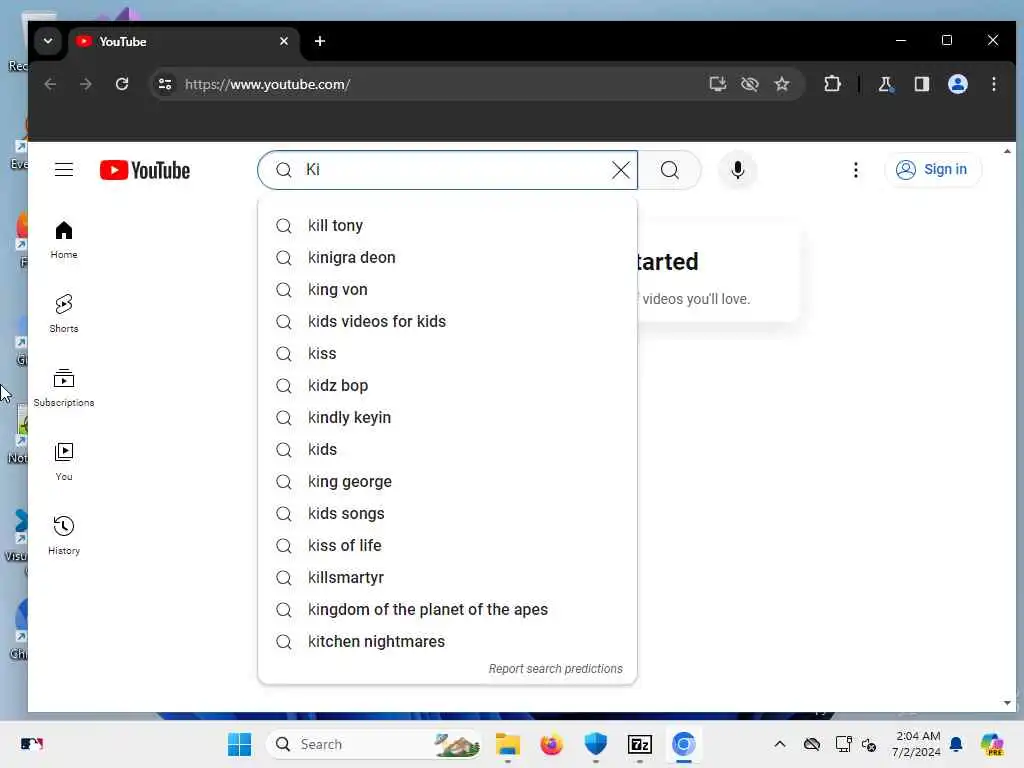Open site information icon in address bar
1024x768 pixels.
165,84
